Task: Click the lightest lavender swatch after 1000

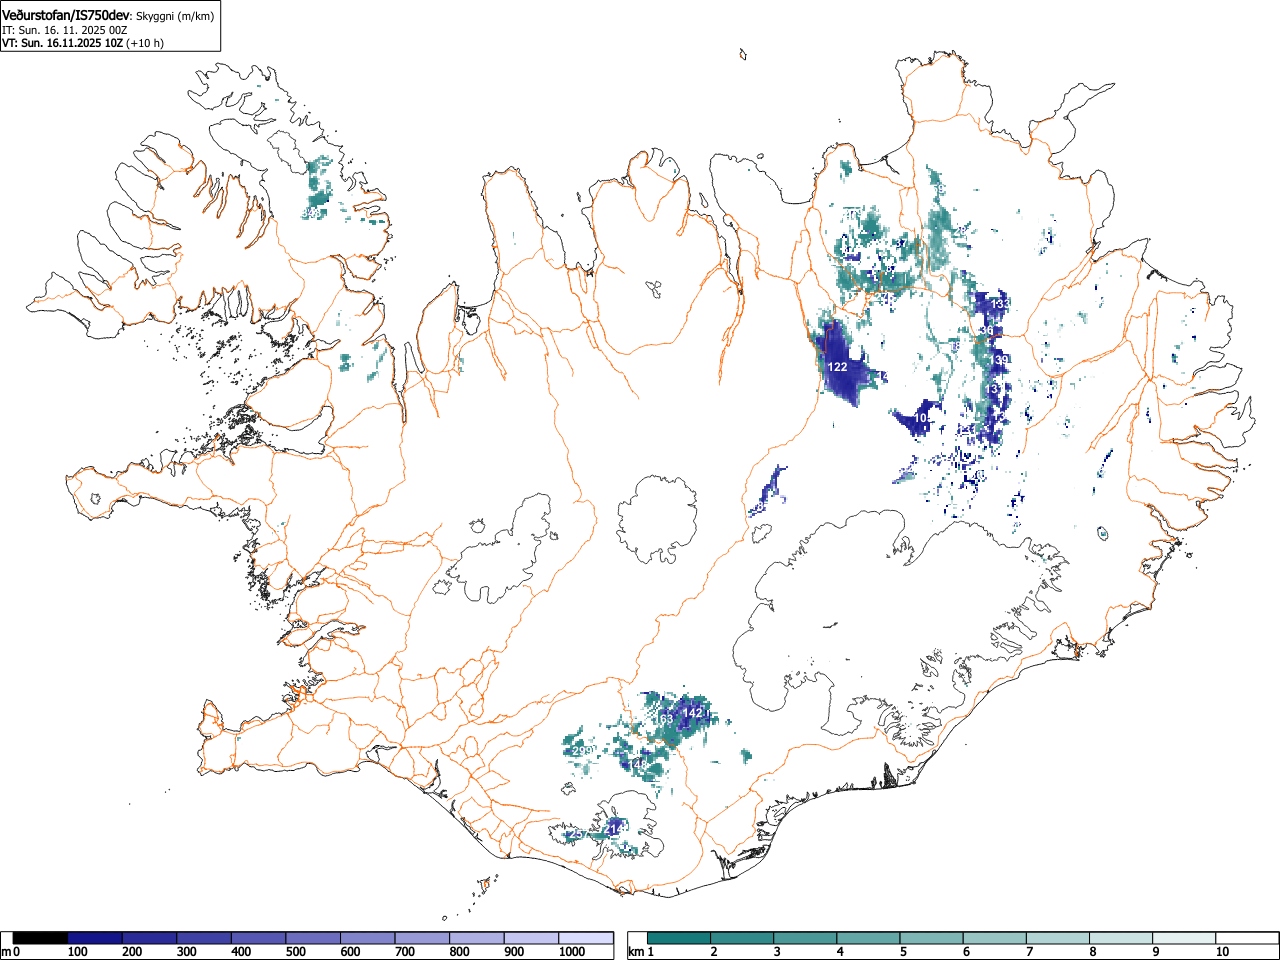Action: point(585,938)
